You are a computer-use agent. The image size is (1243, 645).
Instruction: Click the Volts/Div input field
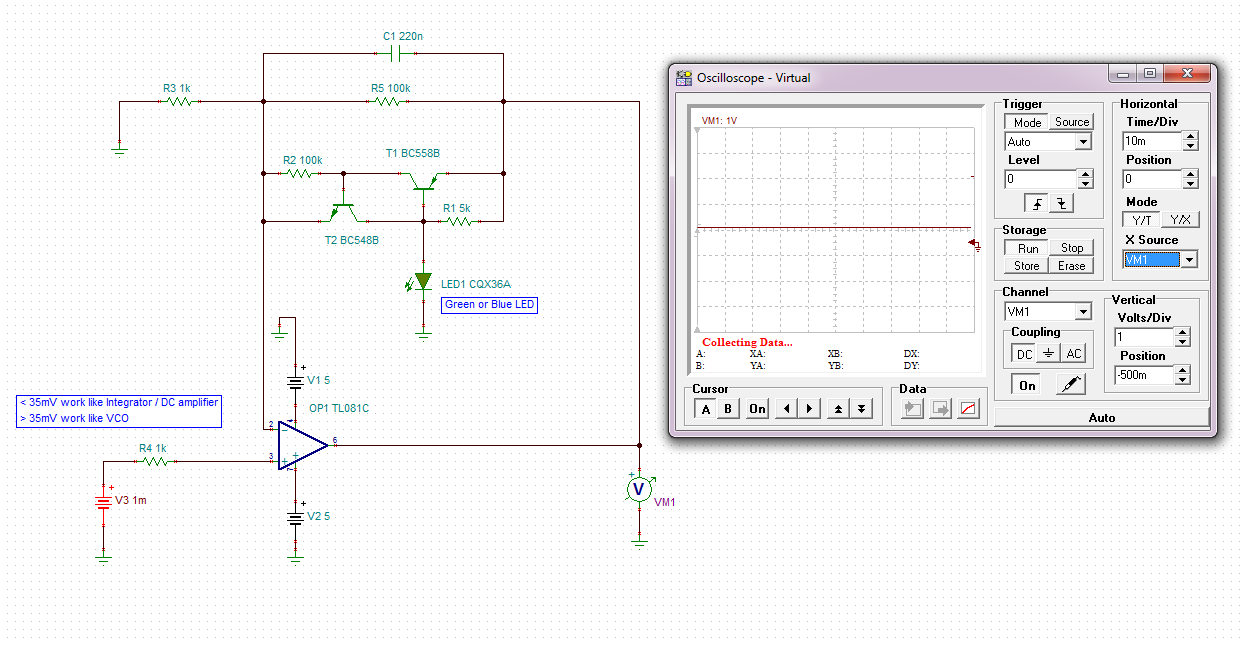(x=1144, y=337)
